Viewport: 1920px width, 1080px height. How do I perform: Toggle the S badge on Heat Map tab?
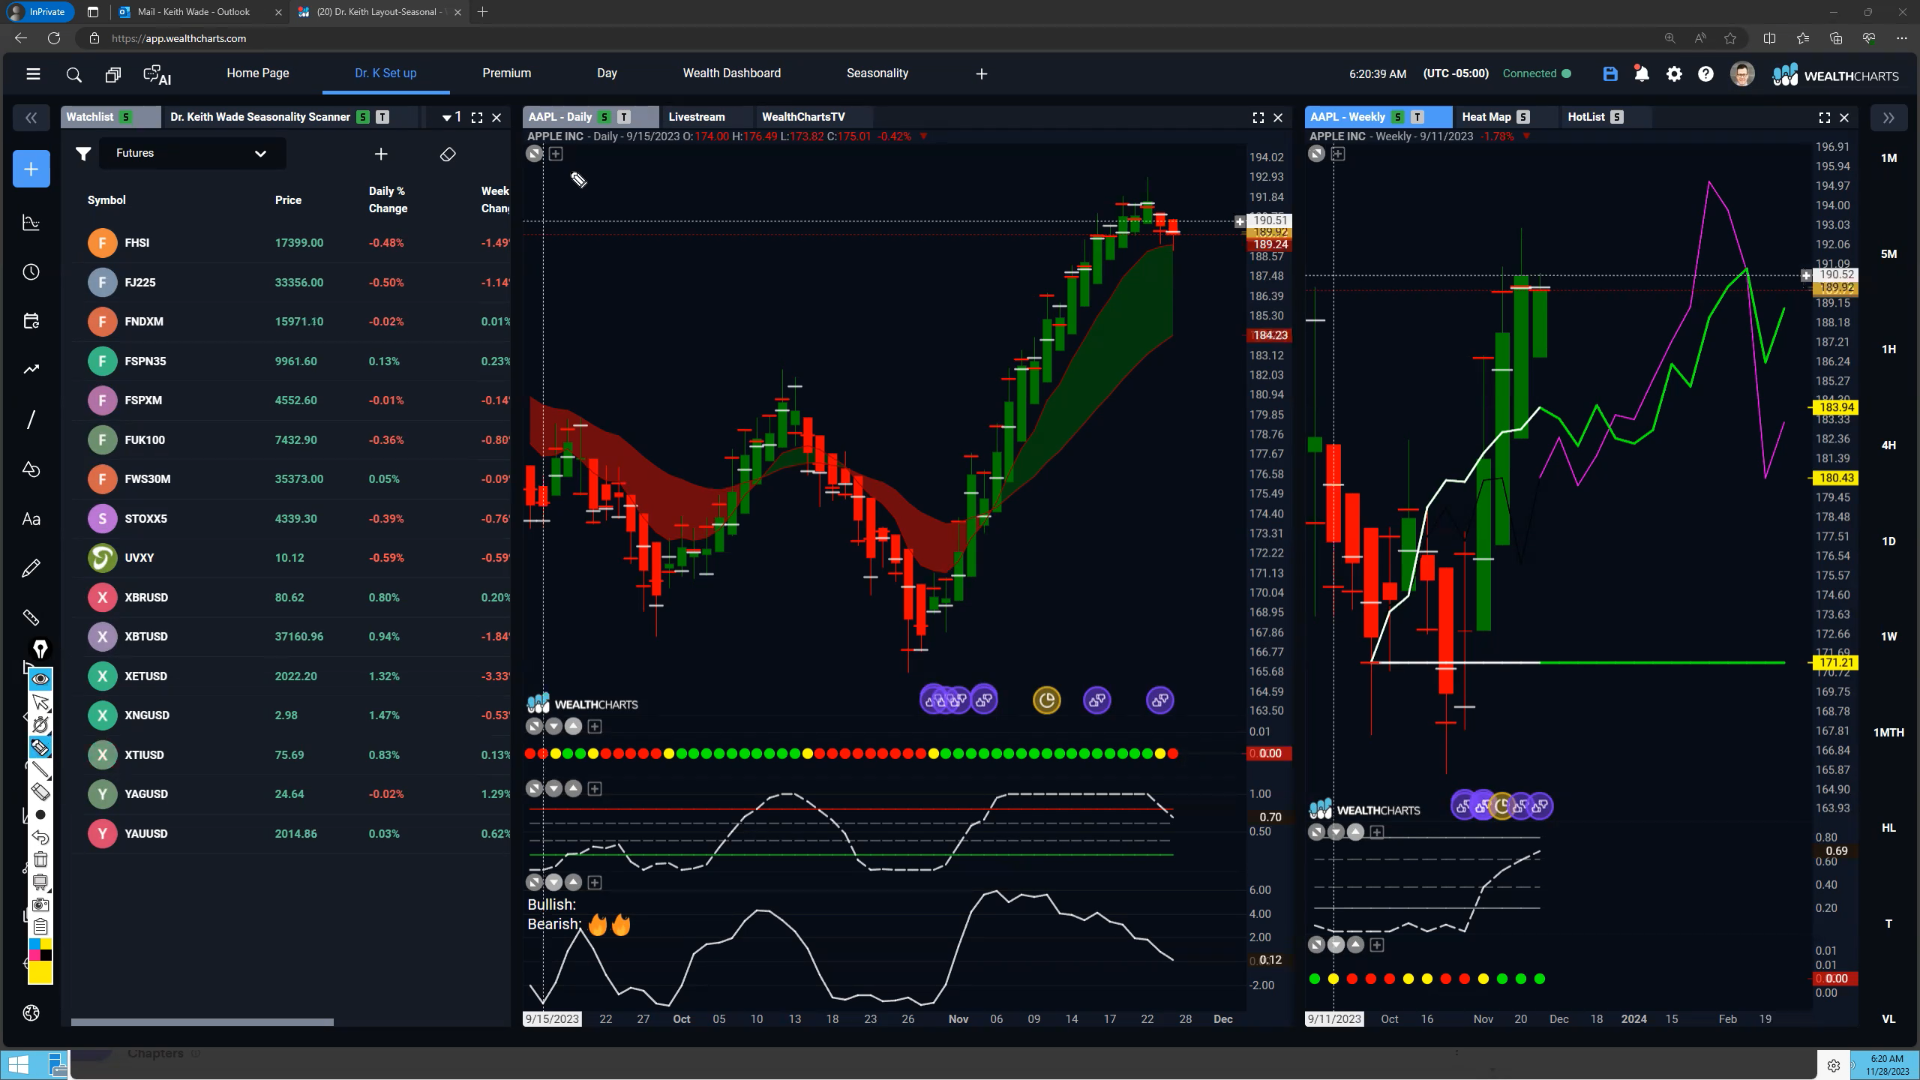coord(1523,117)
